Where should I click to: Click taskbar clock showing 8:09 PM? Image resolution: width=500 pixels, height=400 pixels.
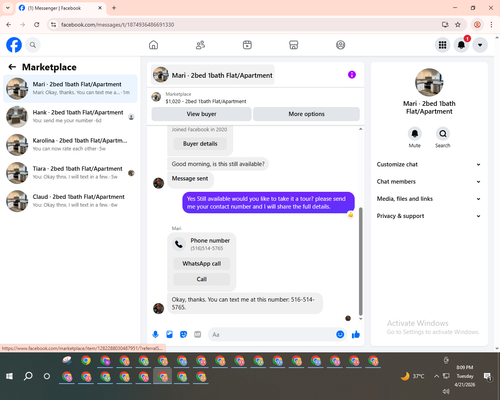coord(465,376)
